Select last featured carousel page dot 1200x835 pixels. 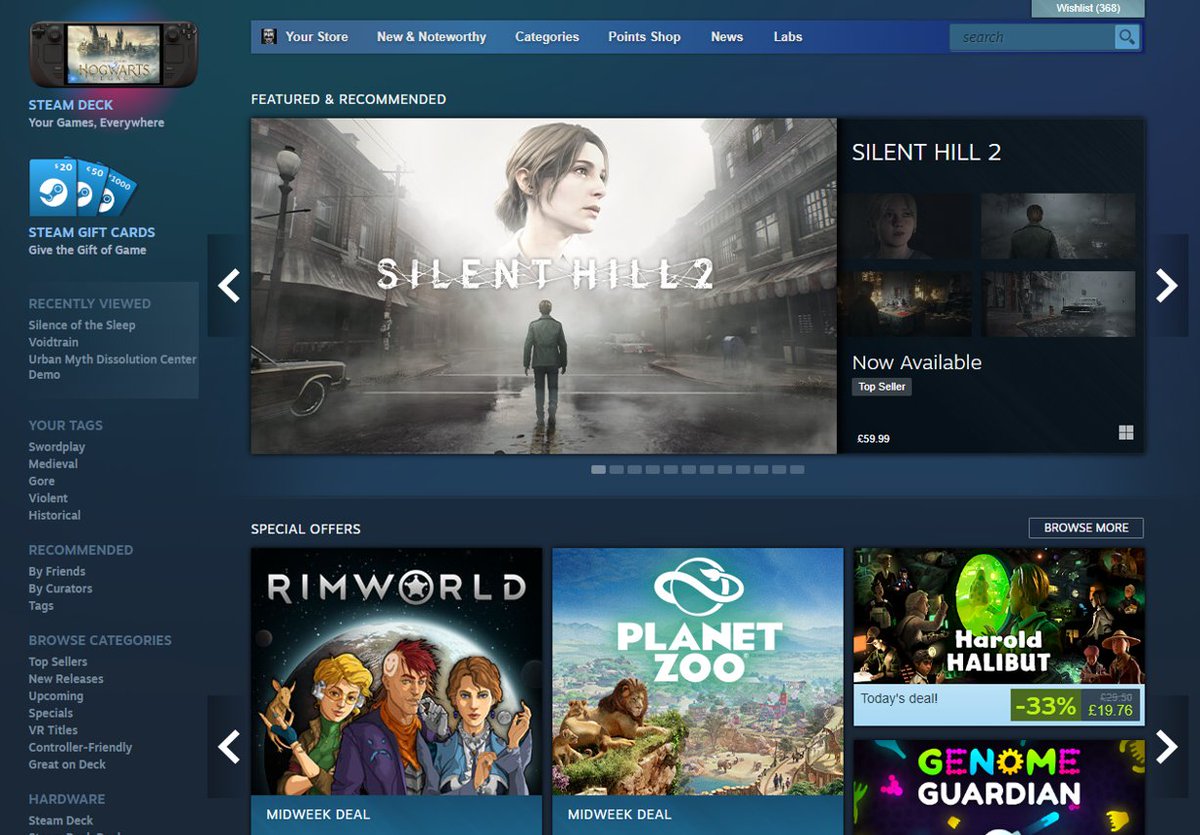(797, 469)
